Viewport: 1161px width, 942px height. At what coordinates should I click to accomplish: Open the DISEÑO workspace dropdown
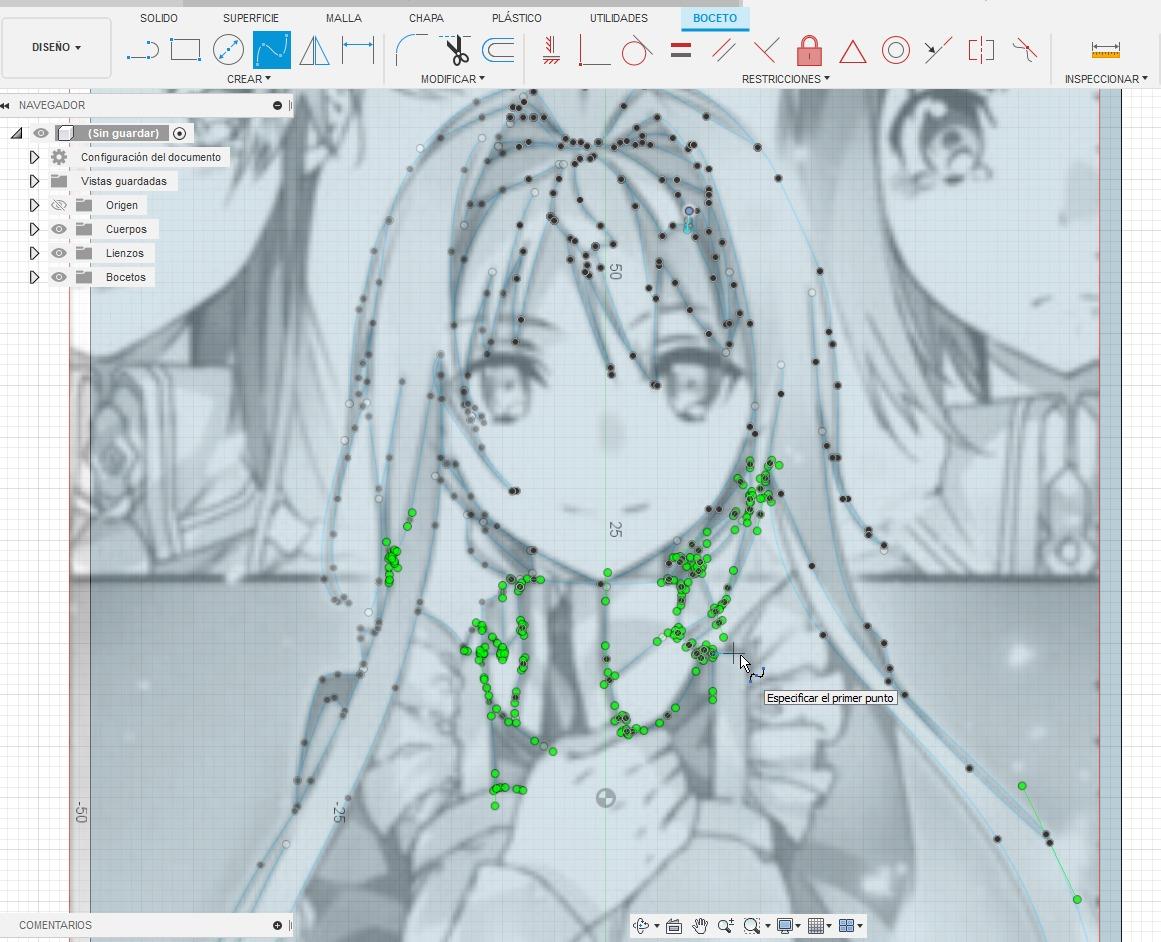pos(56,47)
